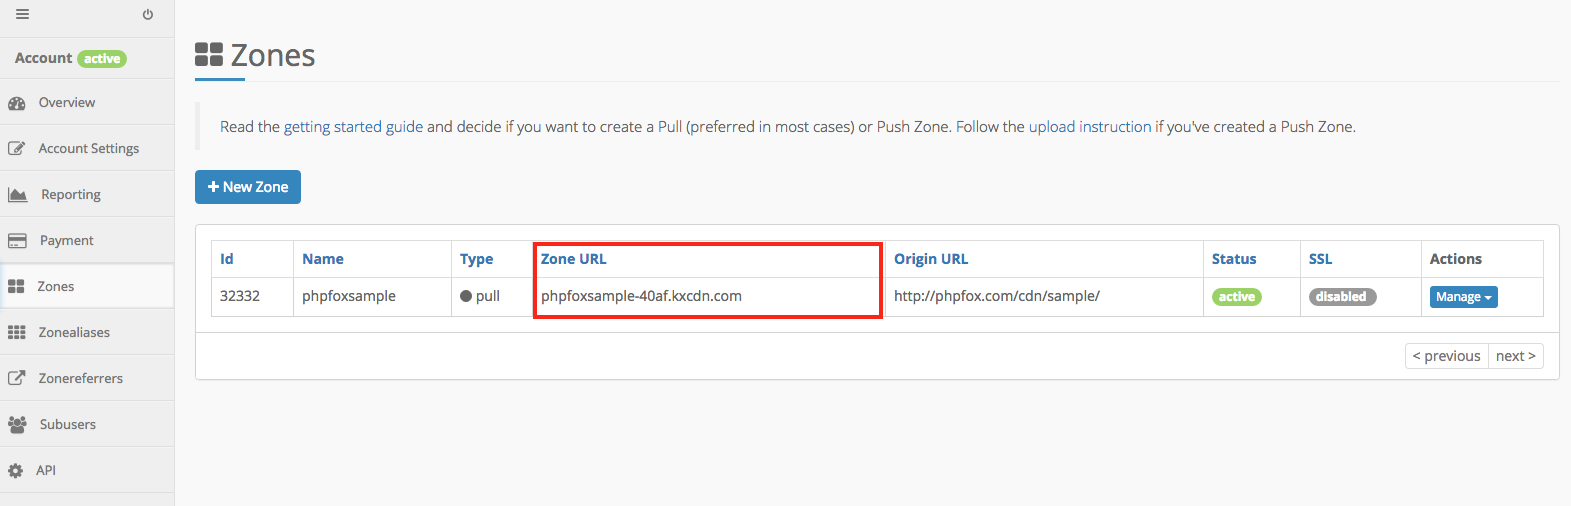Open the upload instruction link
This screenshot has height=506, width=1571.
1090,127
